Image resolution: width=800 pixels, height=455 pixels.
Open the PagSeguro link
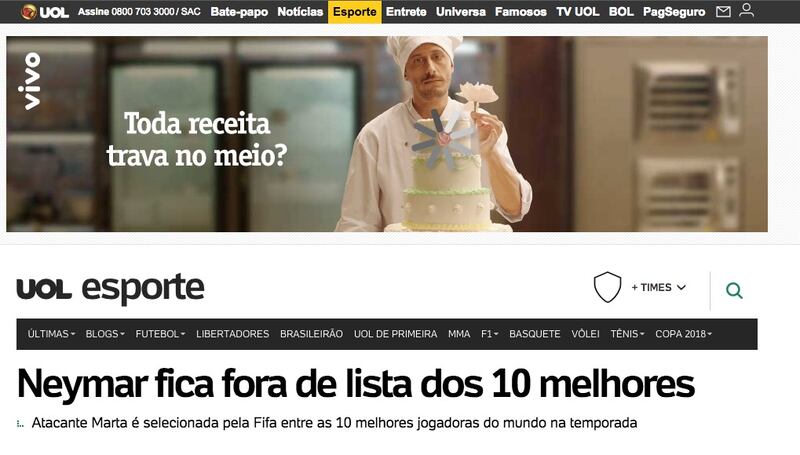coord(674,12)
